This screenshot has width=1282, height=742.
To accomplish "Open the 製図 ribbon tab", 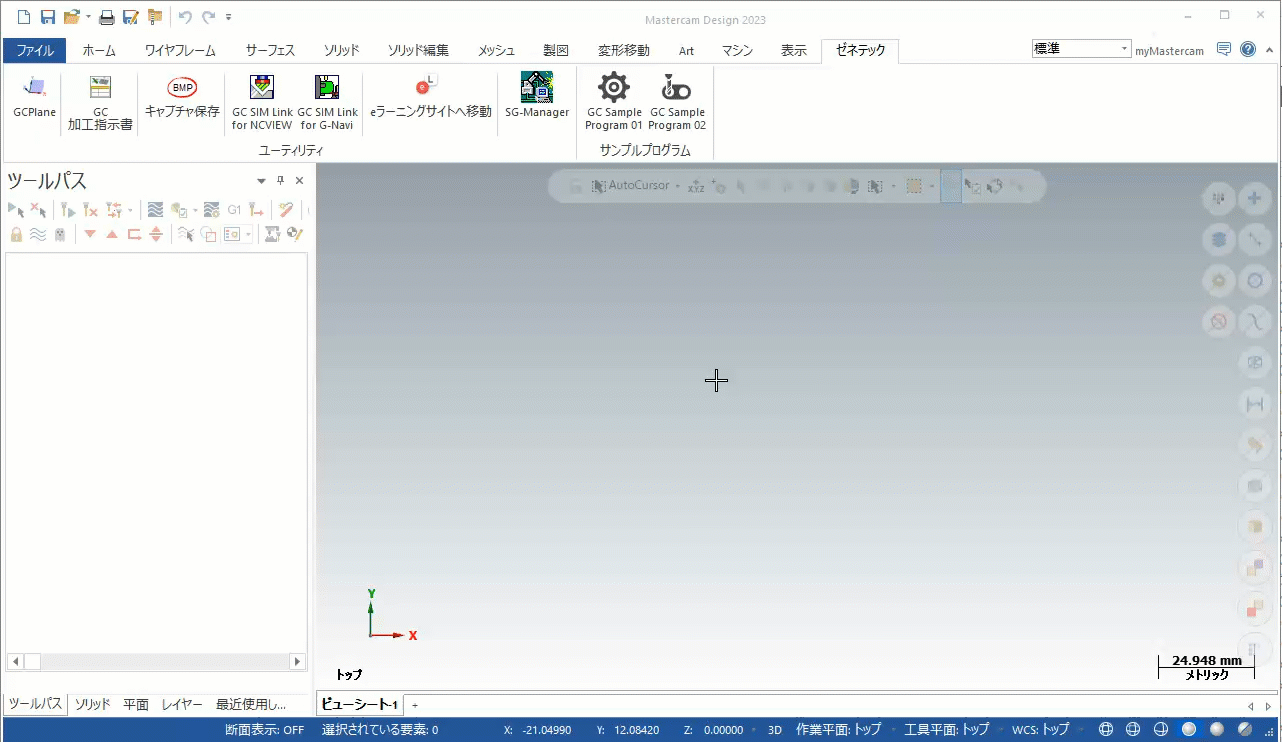I will coord(556,50).
